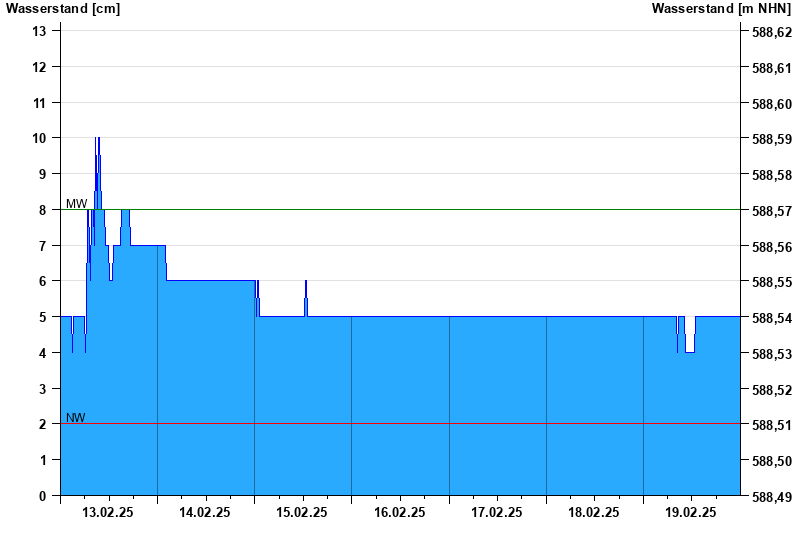The height and width of the screenshot is (550, 800).
Task: Click left axis value 8
Action: click(42, 210)
